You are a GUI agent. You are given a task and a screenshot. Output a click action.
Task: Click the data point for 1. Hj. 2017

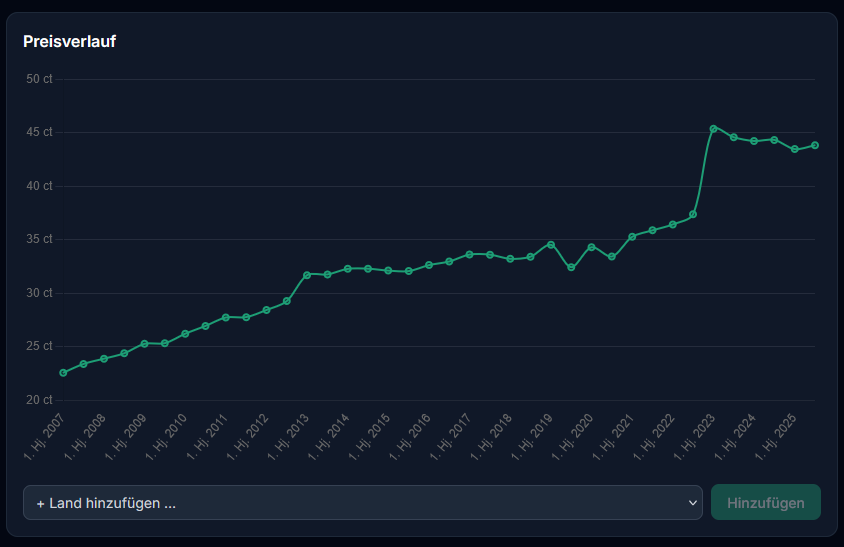click(469, 254)
